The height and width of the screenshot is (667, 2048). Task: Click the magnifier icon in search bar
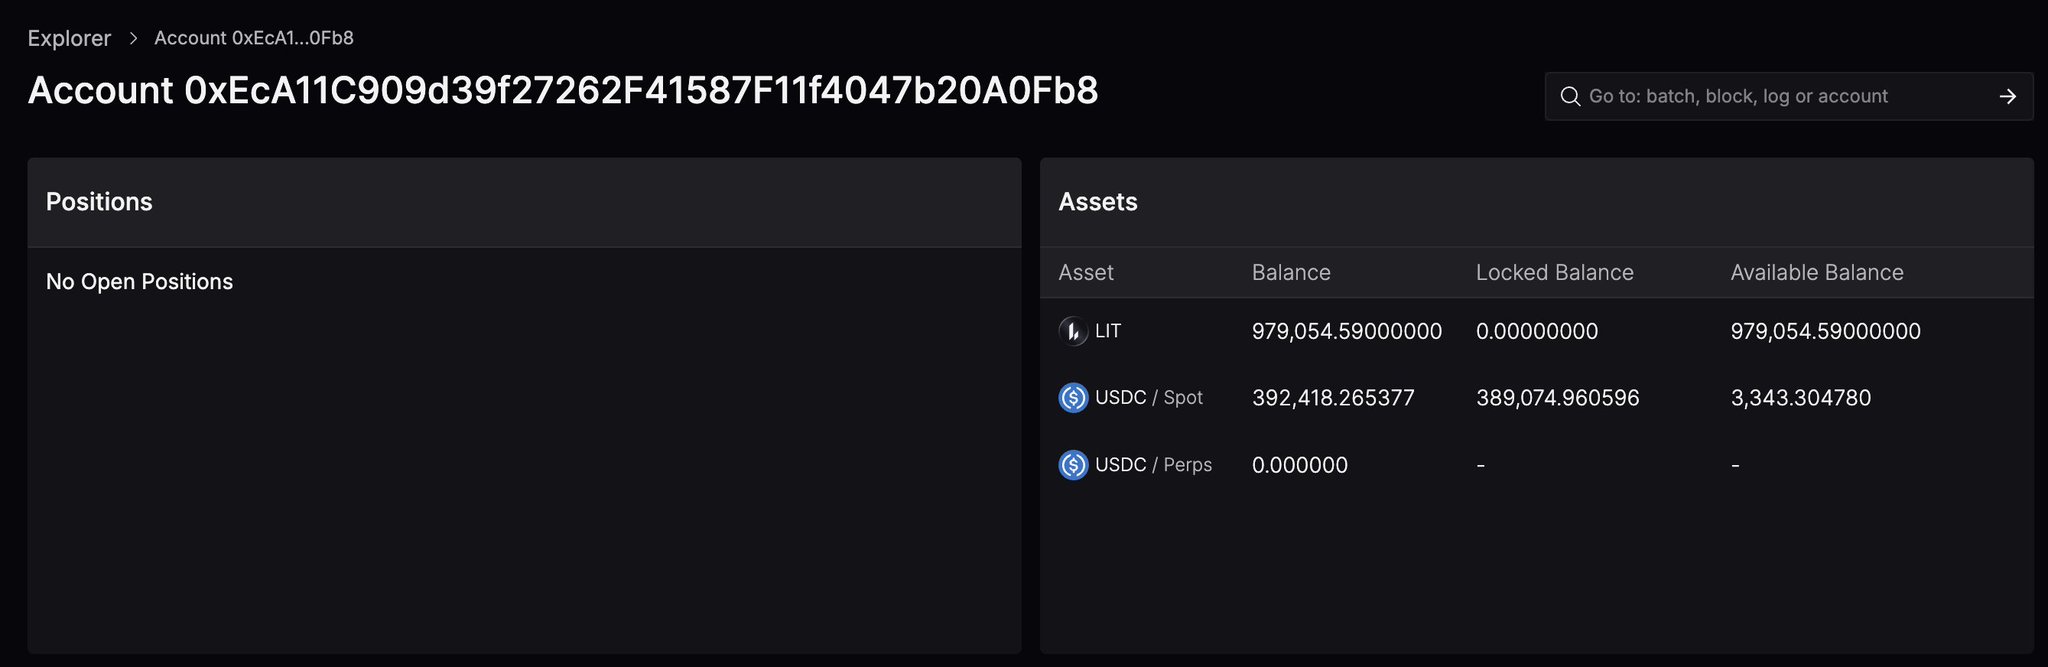[x=1570, y=97]
